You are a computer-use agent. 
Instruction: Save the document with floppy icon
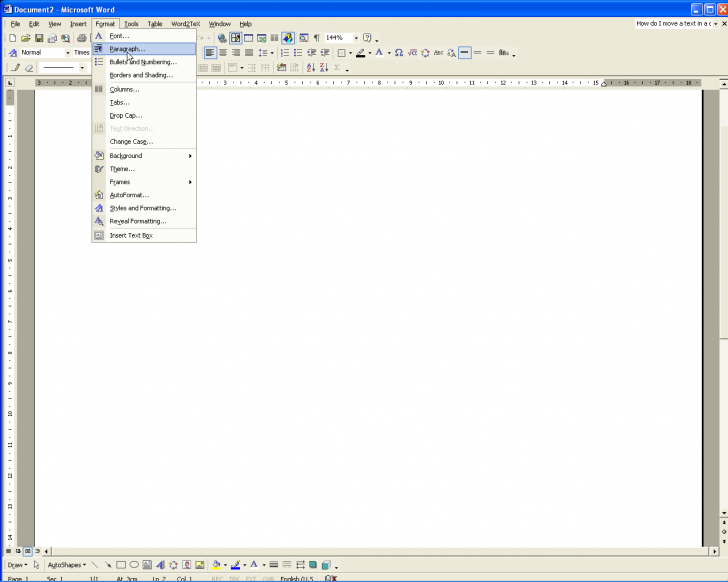click(x=39, y=38)
